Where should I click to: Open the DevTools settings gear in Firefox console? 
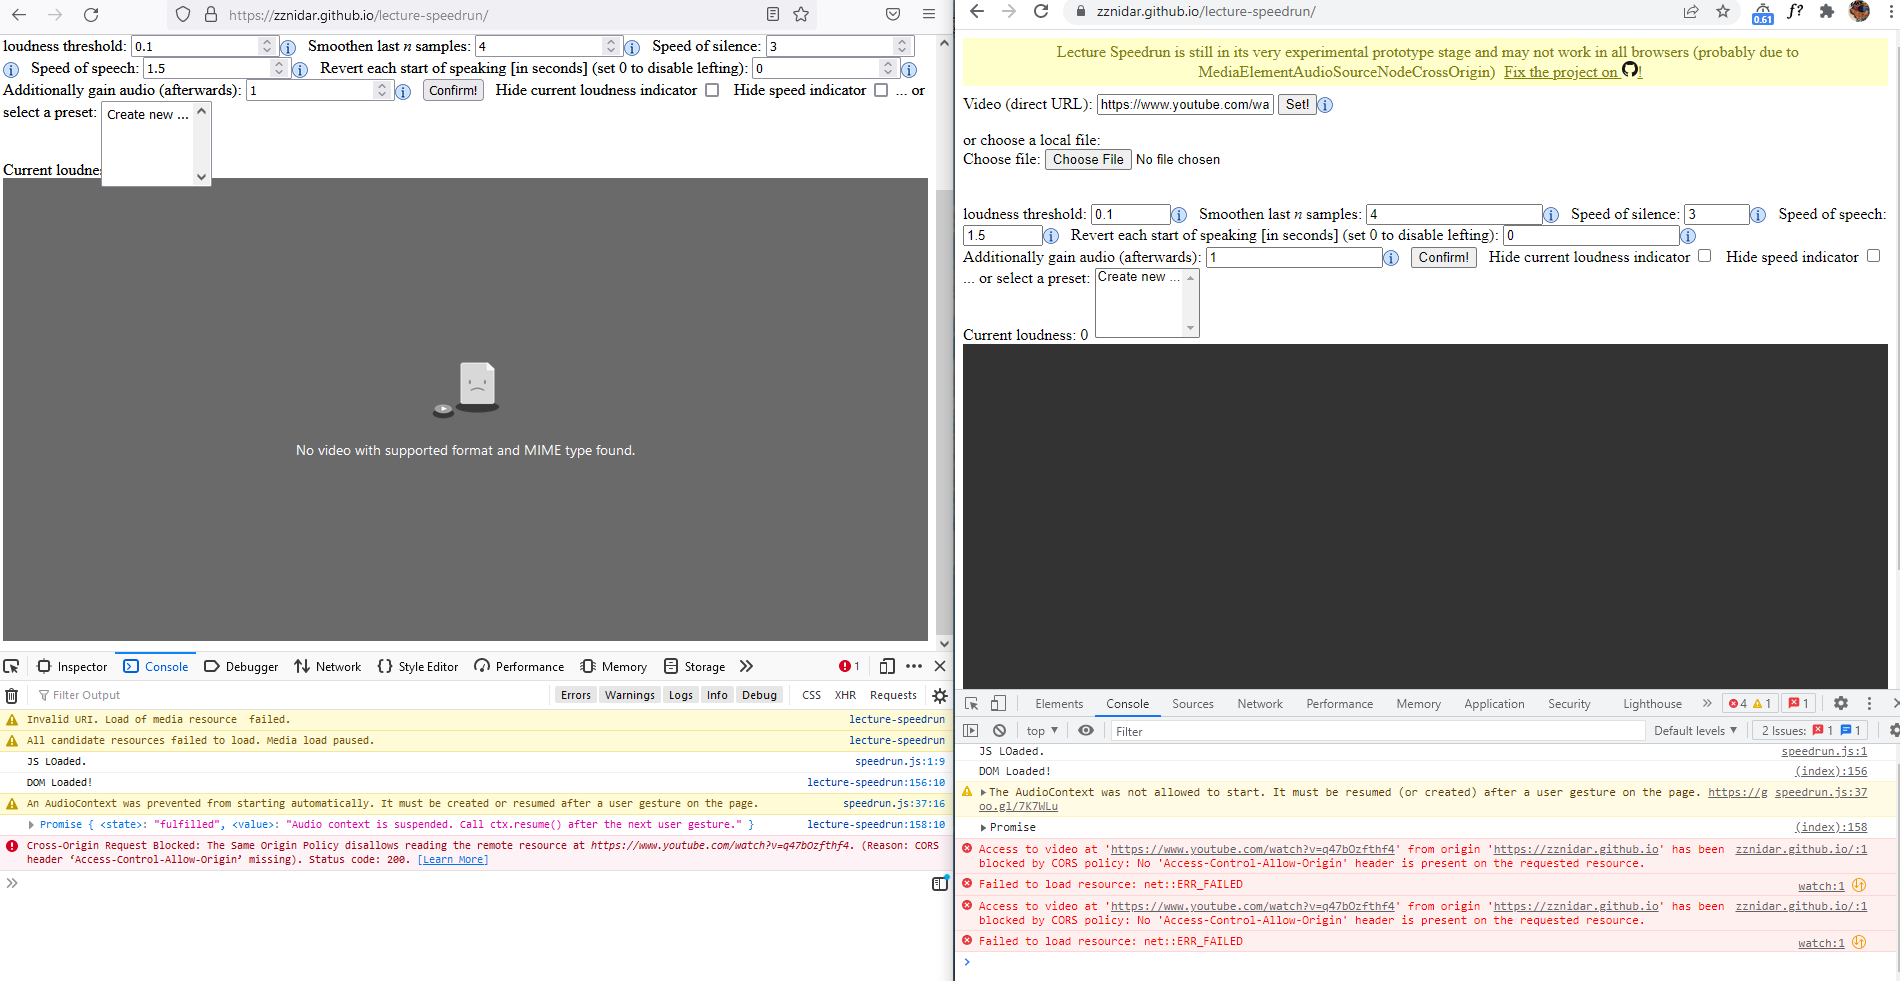tap(940, 695)
